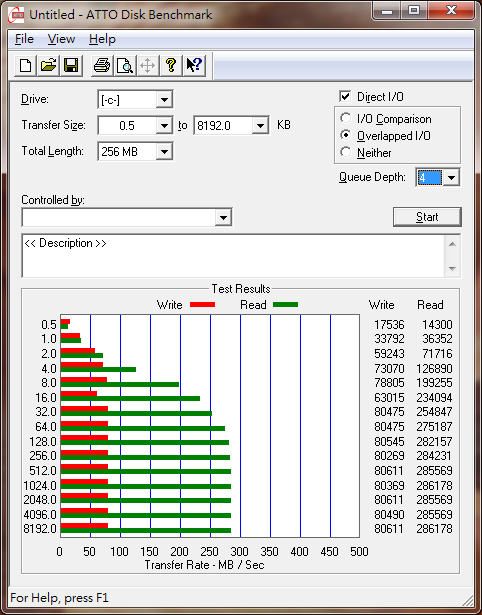
Task: Open Print Preview from the toolbar
Action: (x=125, y=65)
